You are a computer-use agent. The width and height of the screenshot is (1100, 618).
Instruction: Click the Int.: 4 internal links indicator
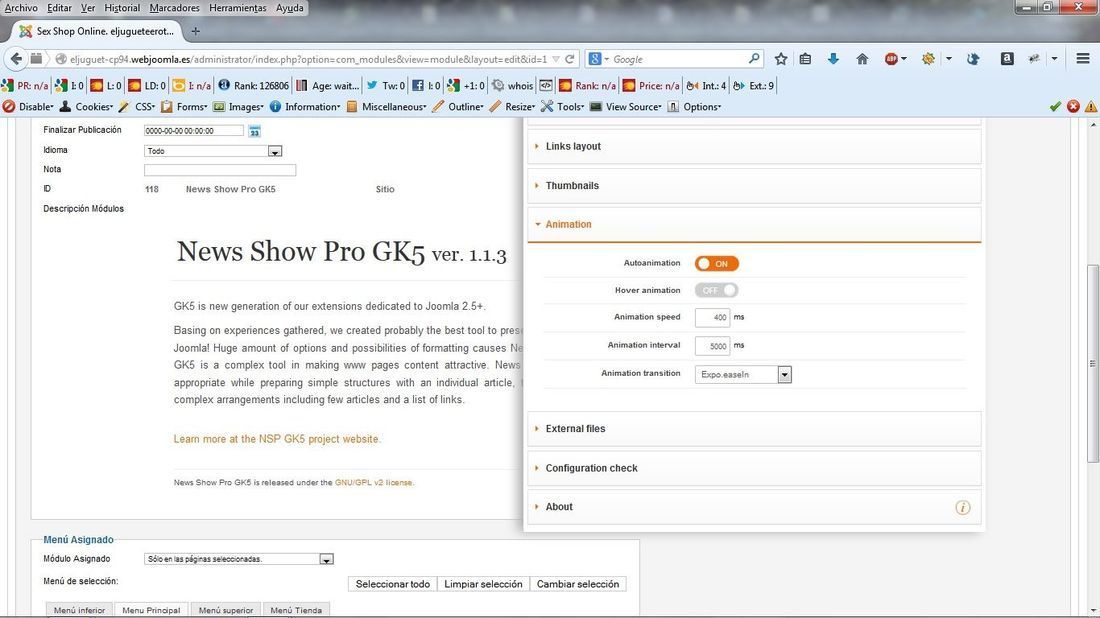tap(706, 86)
